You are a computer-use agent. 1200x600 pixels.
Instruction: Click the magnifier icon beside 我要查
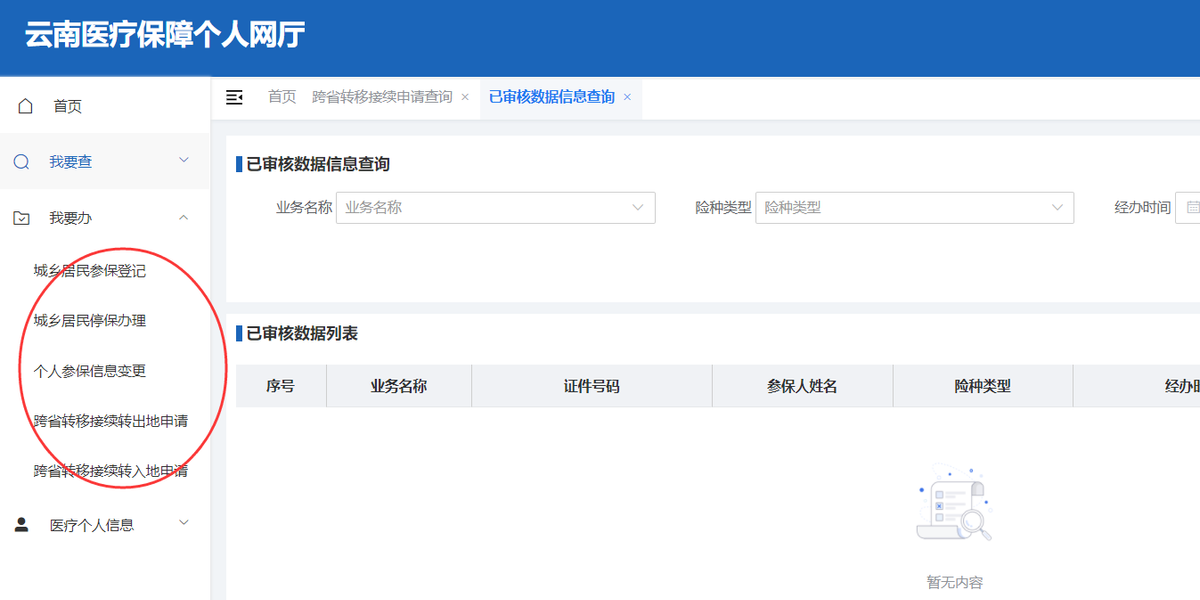pyautogui.click(x=22, y=162)
